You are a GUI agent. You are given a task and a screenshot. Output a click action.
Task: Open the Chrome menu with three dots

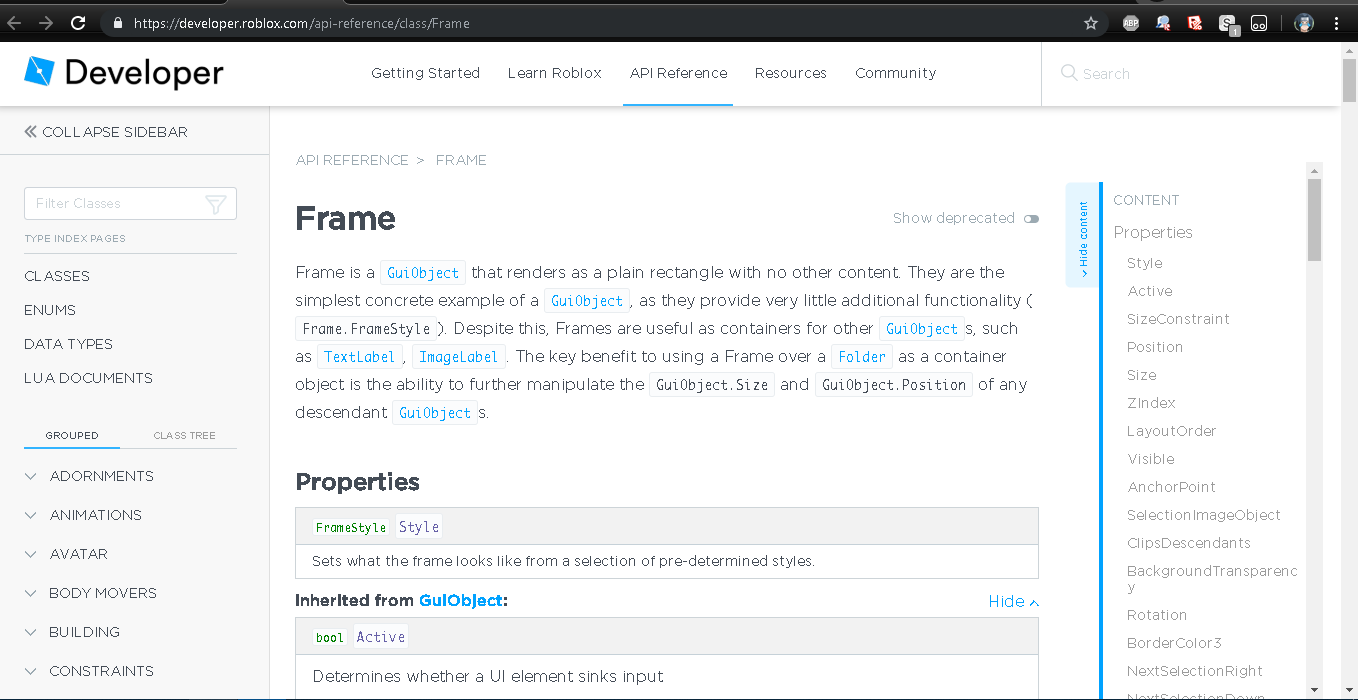click(x=1337, y=22)
